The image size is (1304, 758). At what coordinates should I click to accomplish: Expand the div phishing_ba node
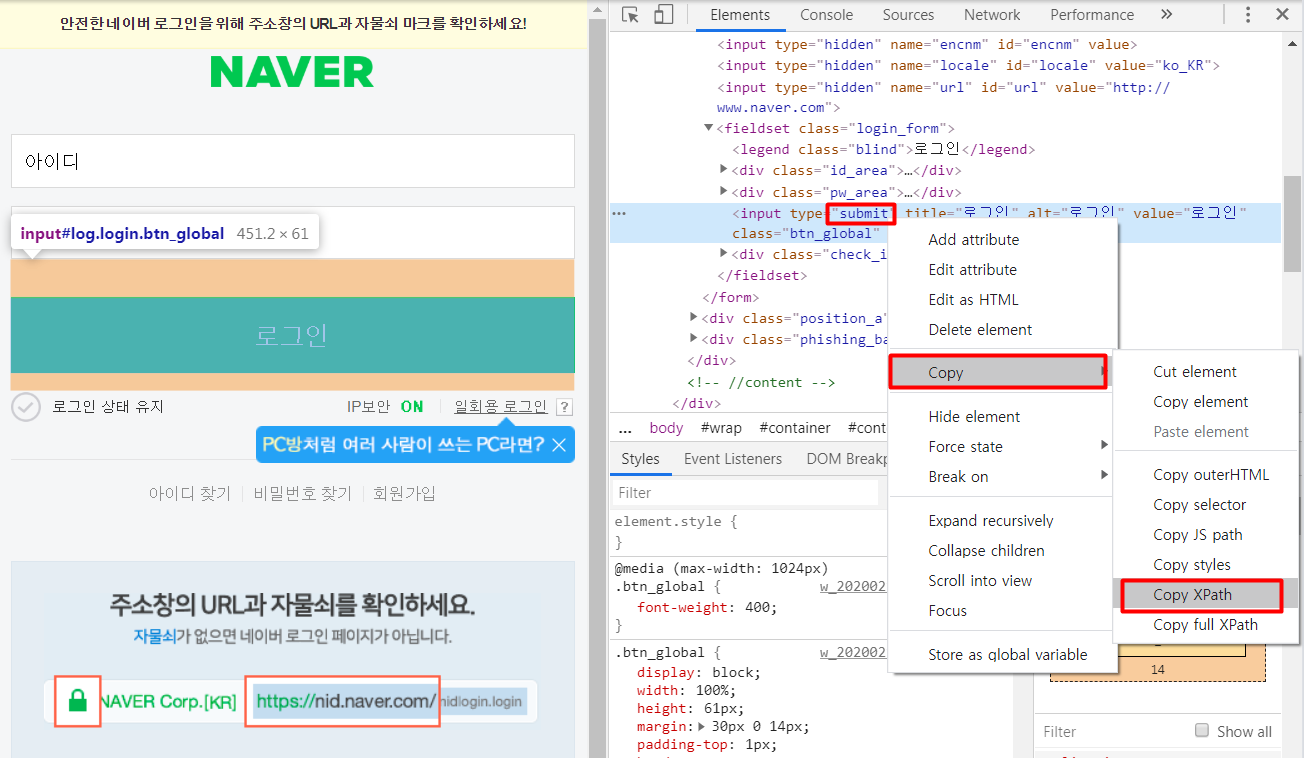(x=694, y=339)
